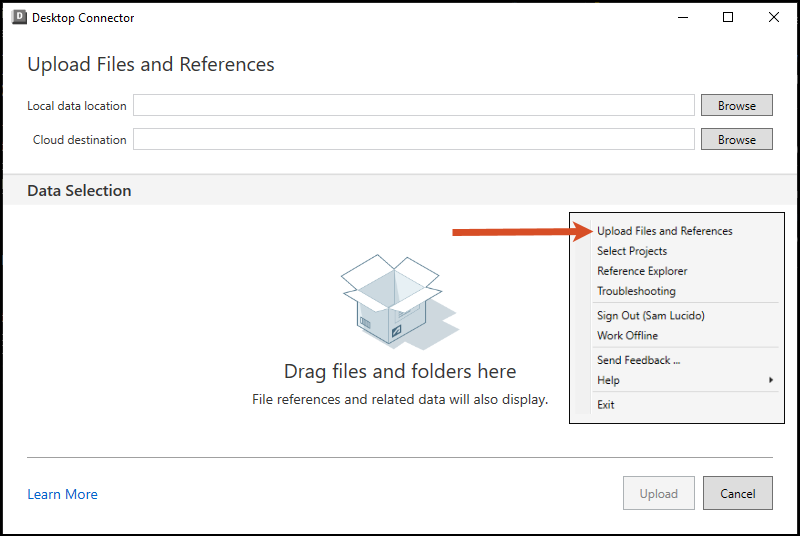Expand the Help submenu arrow

[771, 380]
